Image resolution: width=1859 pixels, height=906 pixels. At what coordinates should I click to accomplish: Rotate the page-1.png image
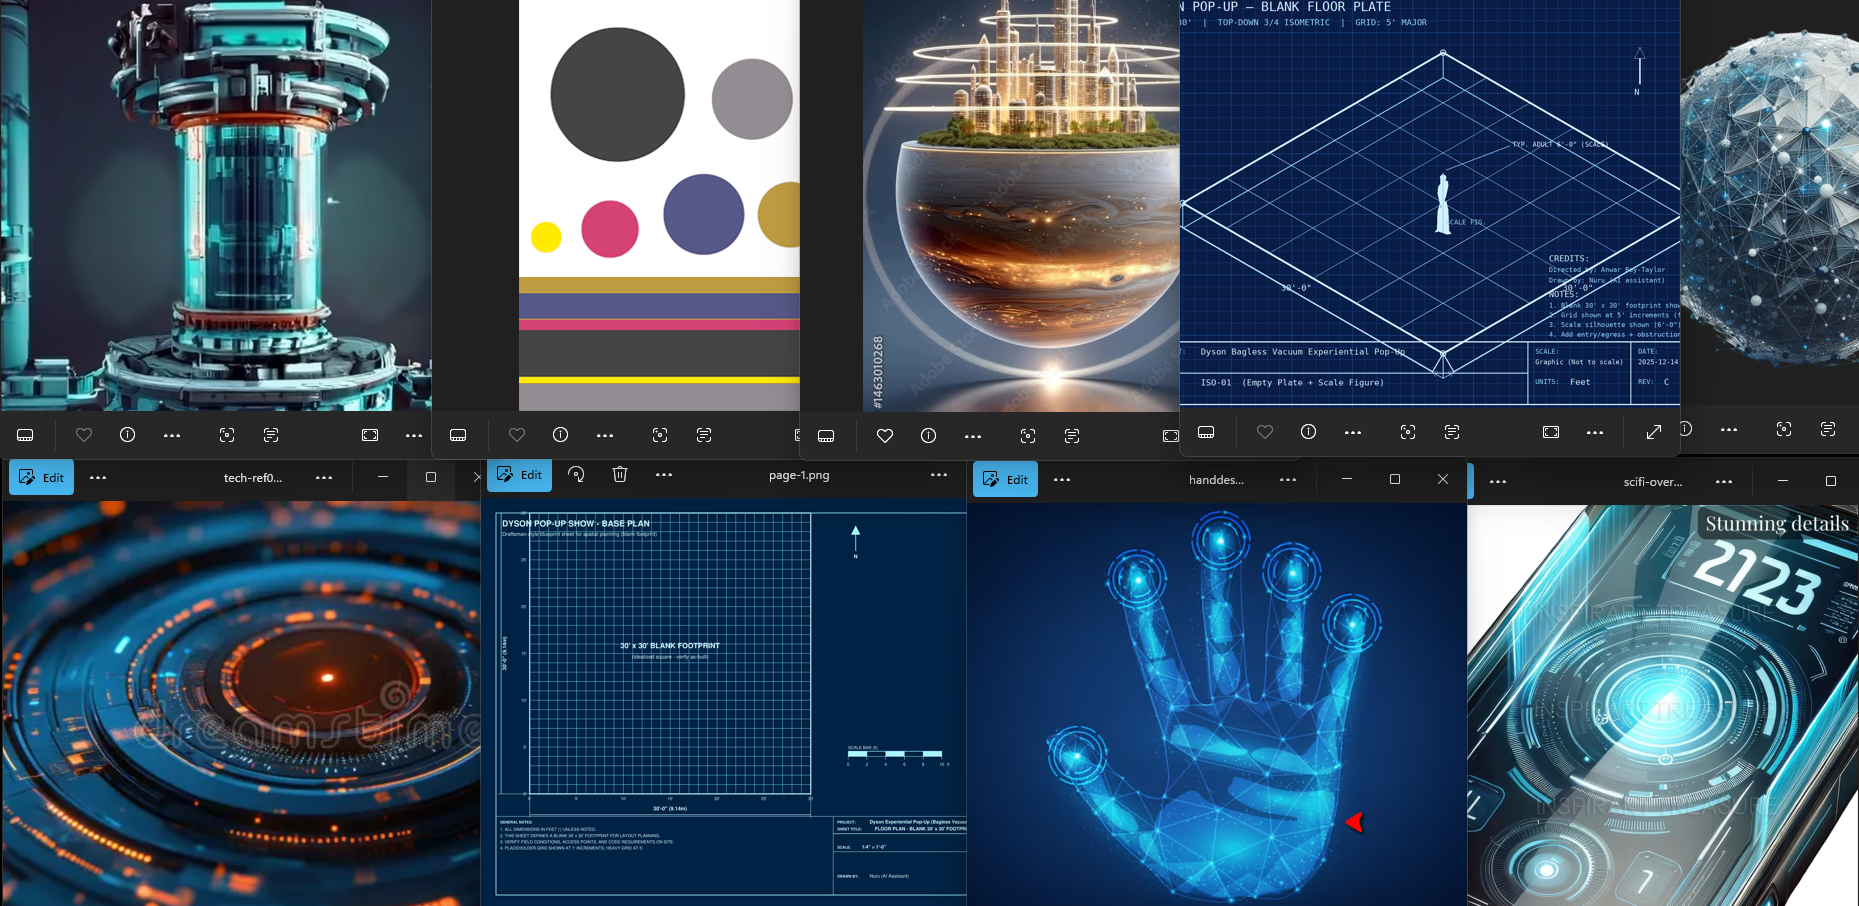pyautogui.click(x=576, y=475)
